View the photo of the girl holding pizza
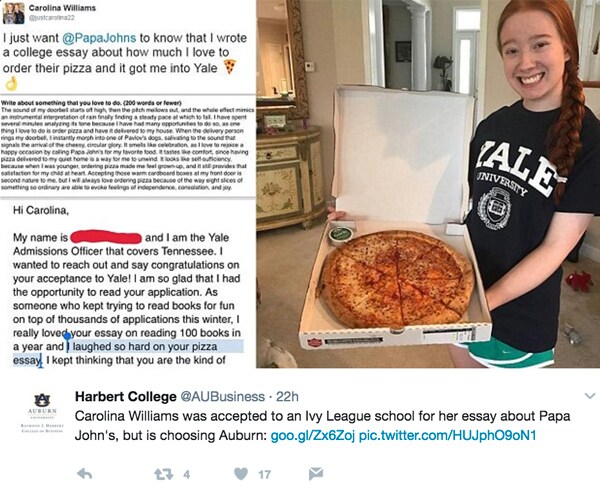This screenshot has height=500, width=600. 430,185
